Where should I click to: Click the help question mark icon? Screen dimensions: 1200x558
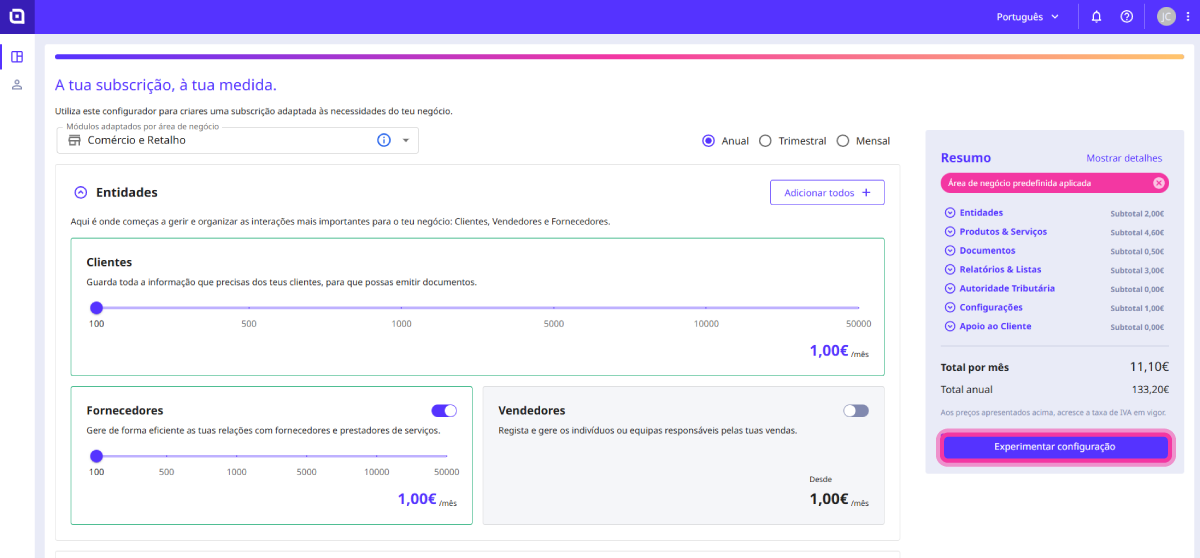(1126, 17)
